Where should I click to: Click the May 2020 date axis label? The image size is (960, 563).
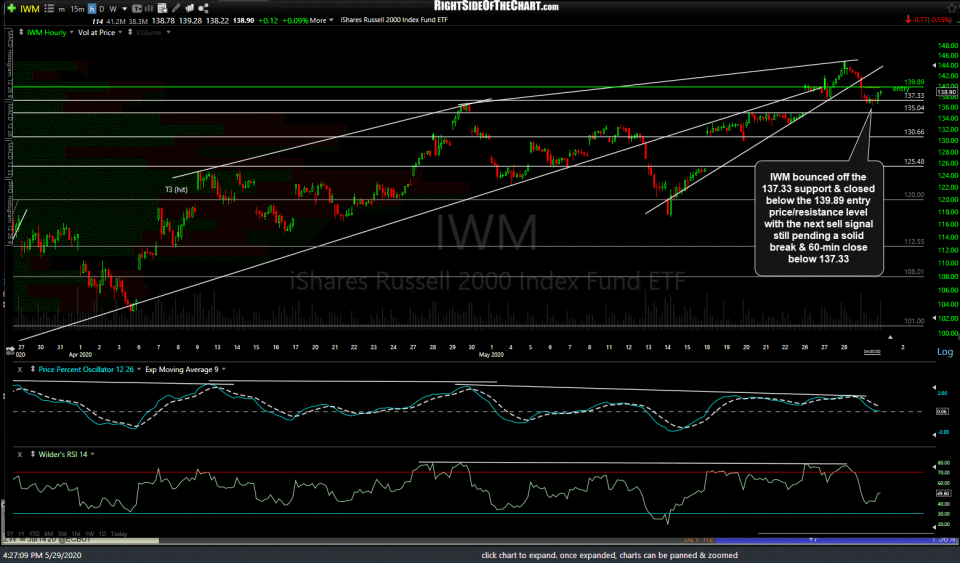491,355
